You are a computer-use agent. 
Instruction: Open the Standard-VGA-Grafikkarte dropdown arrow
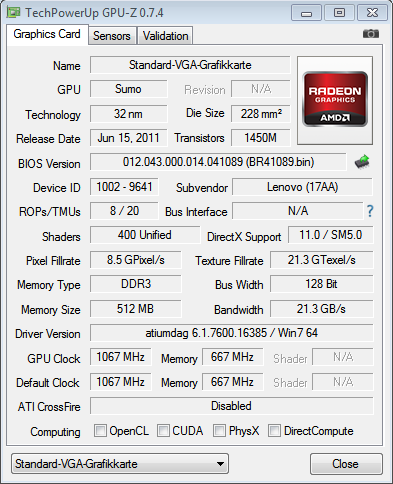coord(220,464)
